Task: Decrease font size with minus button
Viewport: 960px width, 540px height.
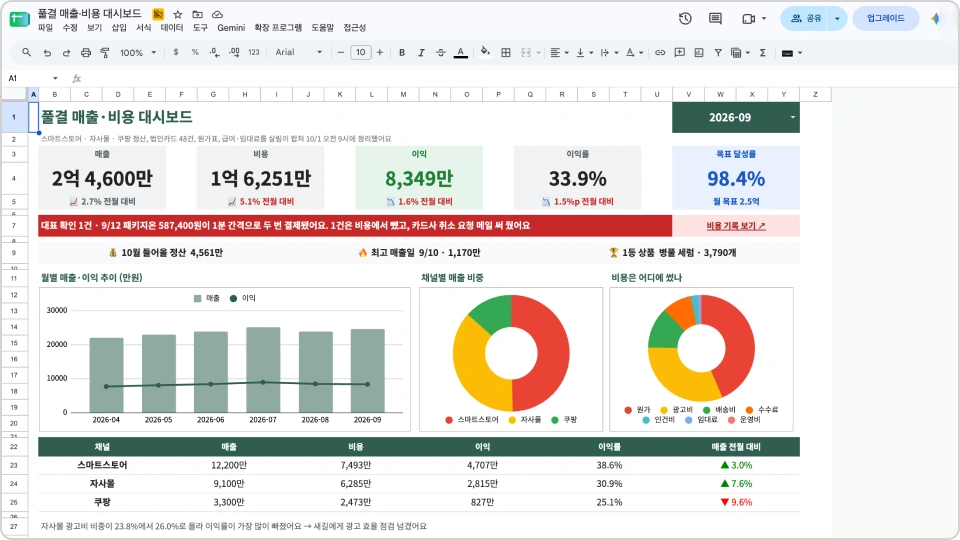Action: (340, 53)
